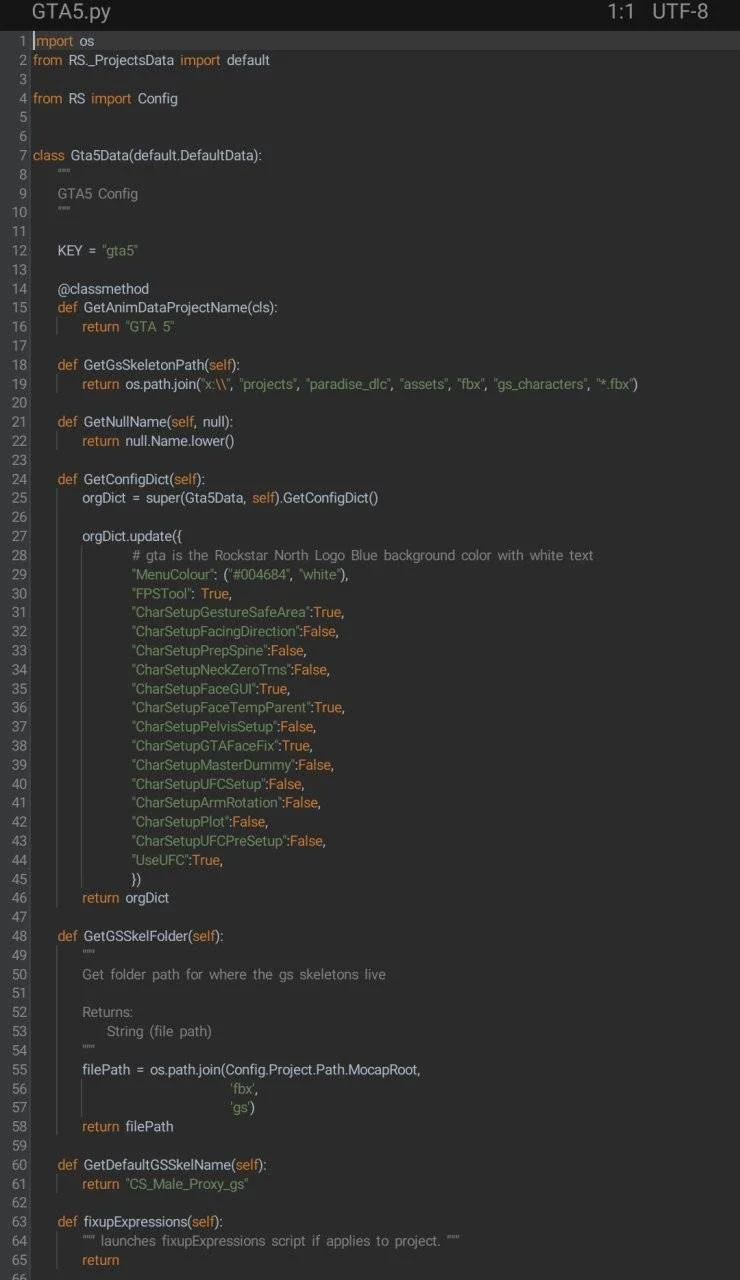
Task: Click 'from RS import Config' line
Action: point(105,98)
